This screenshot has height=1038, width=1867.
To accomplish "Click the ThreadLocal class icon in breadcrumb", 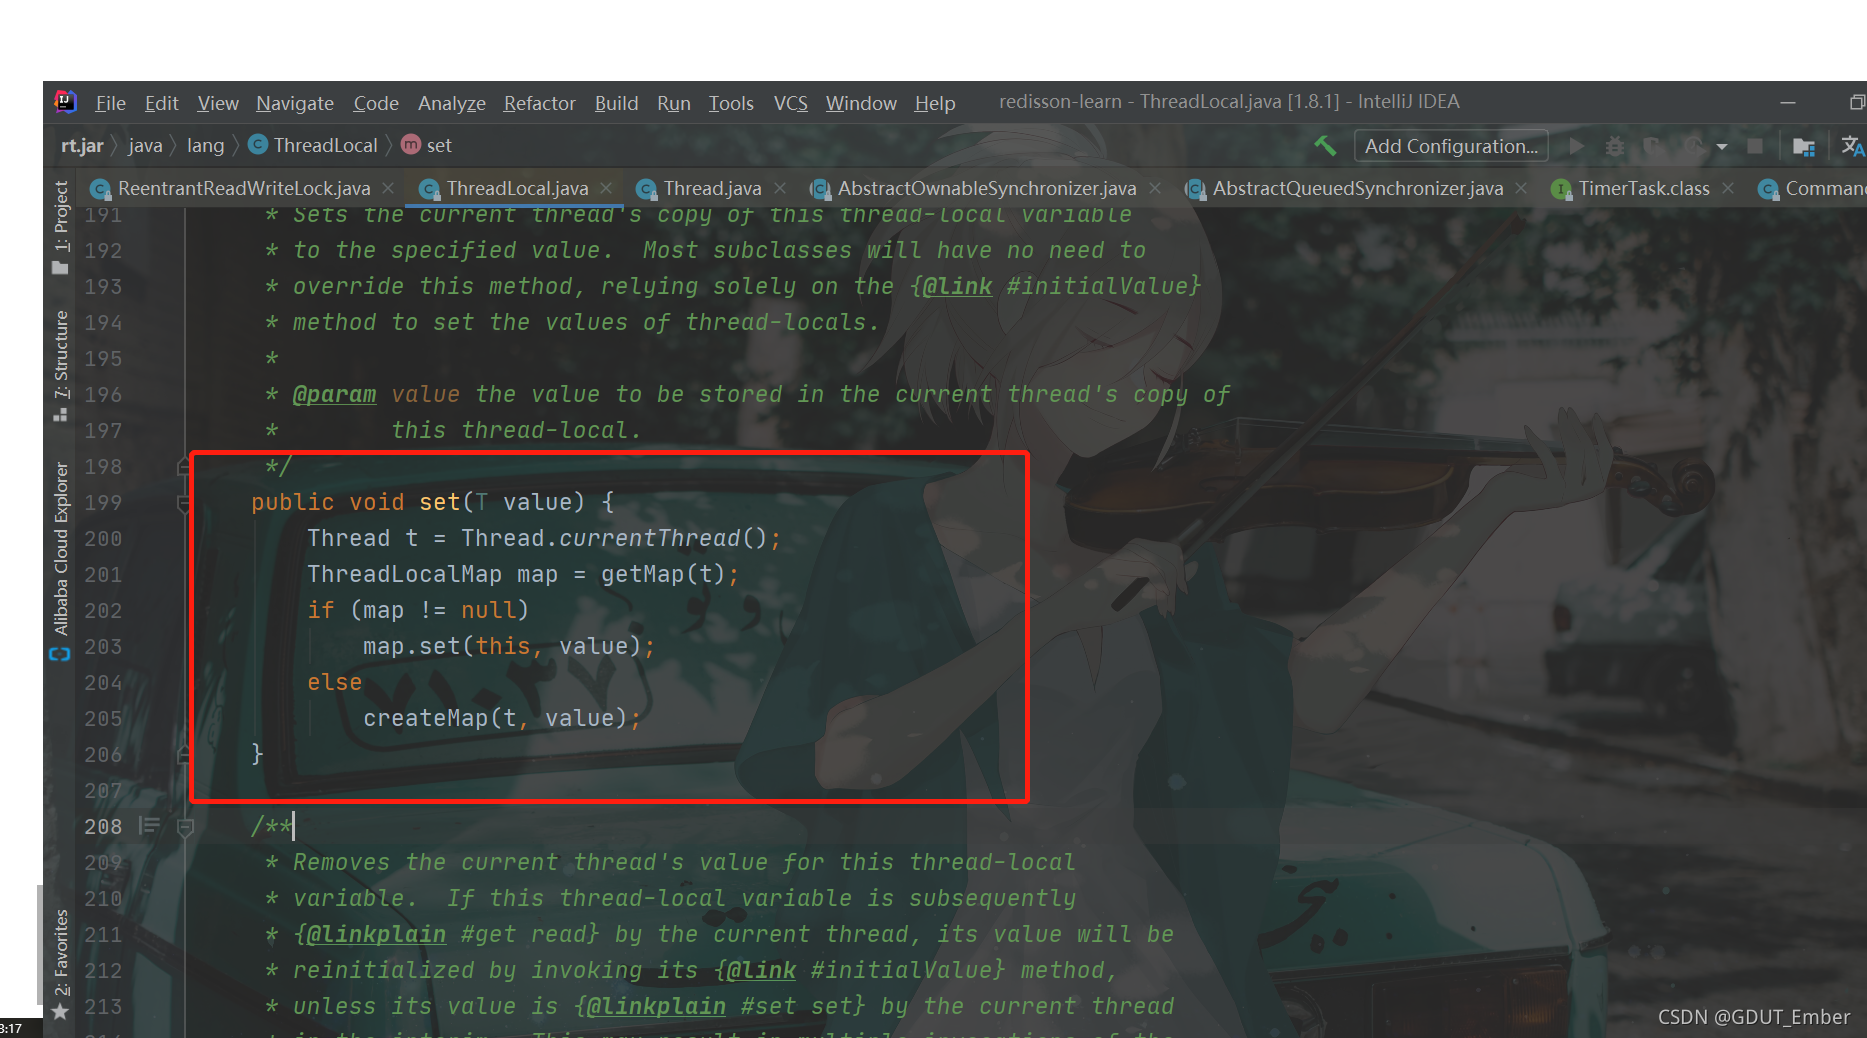I will coord(258,145).
